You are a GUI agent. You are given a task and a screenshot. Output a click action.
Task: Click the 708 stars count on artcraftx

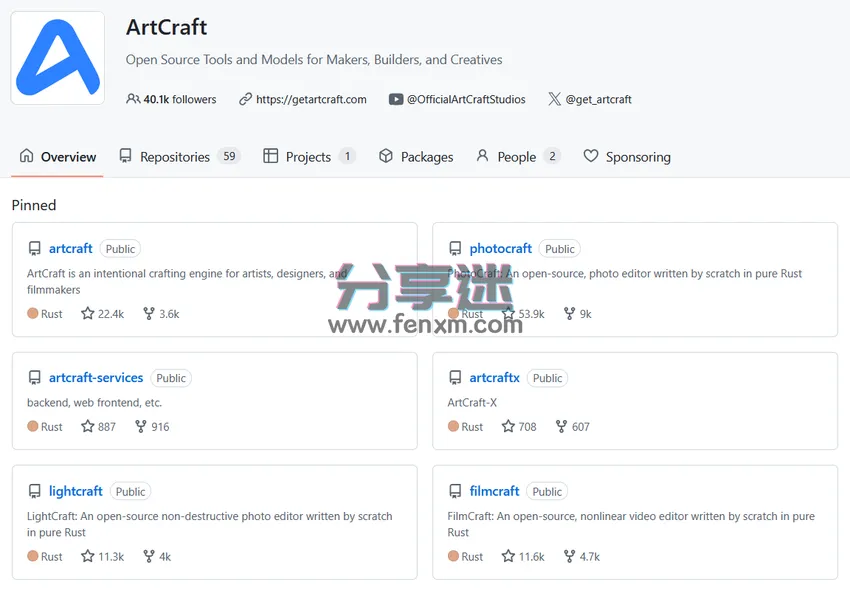point(519,426)
